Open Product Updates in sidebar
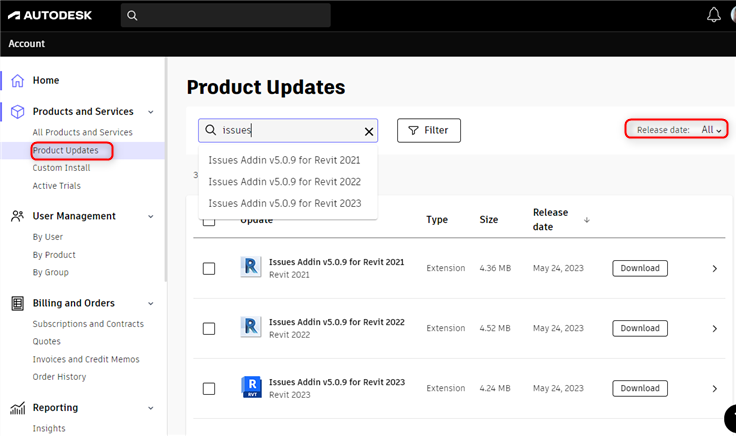 pos(65,151)
